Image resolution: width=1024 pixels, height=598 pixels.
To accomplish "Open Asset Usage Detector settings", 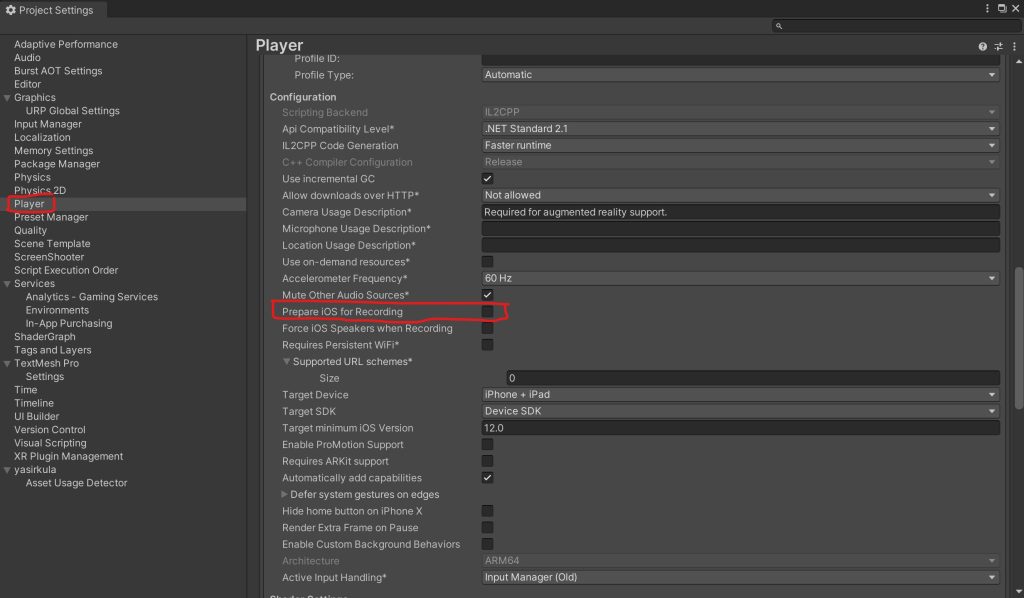I will tap(76, 483).
